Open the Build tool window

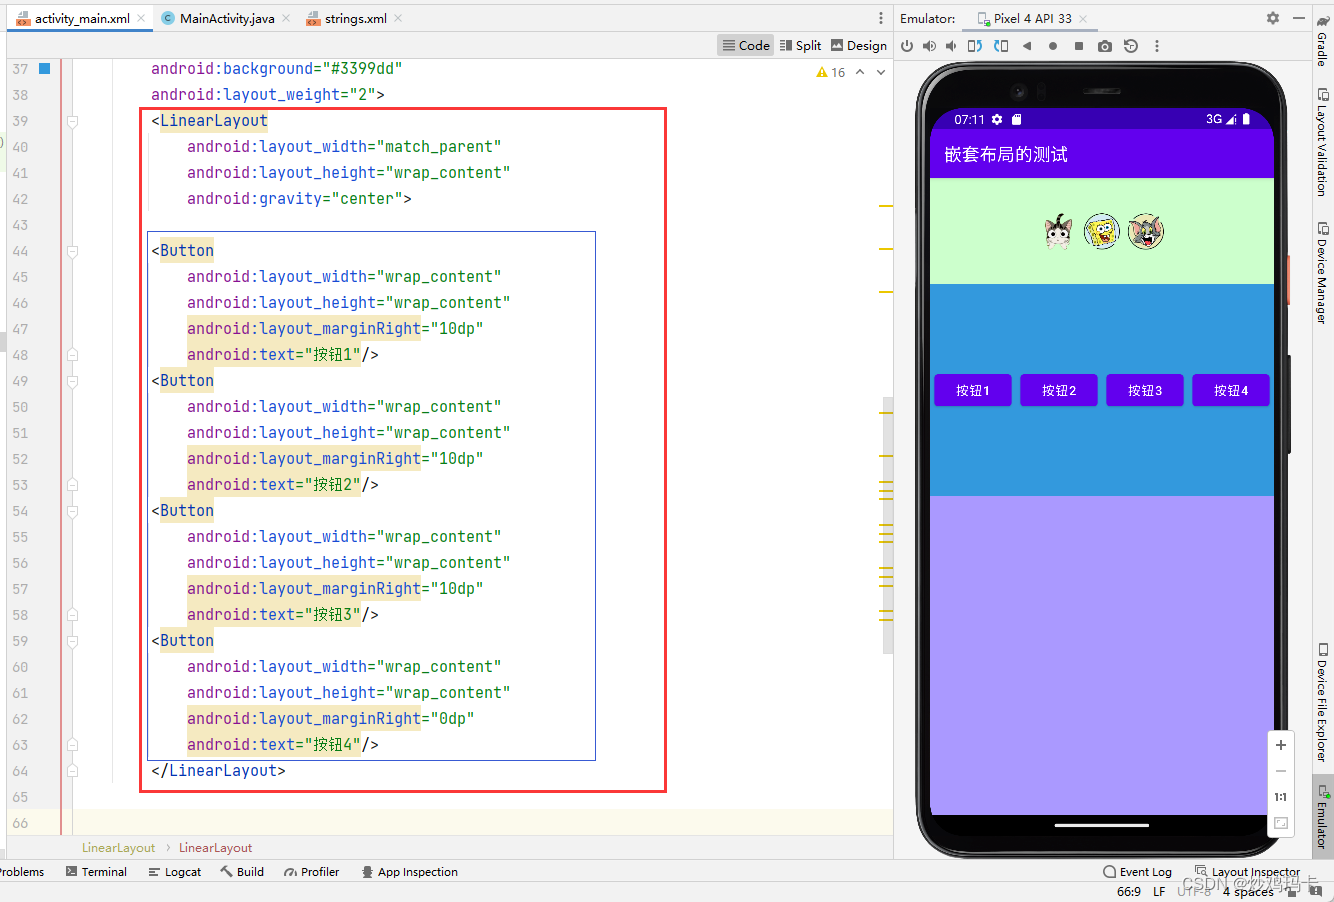242,872
